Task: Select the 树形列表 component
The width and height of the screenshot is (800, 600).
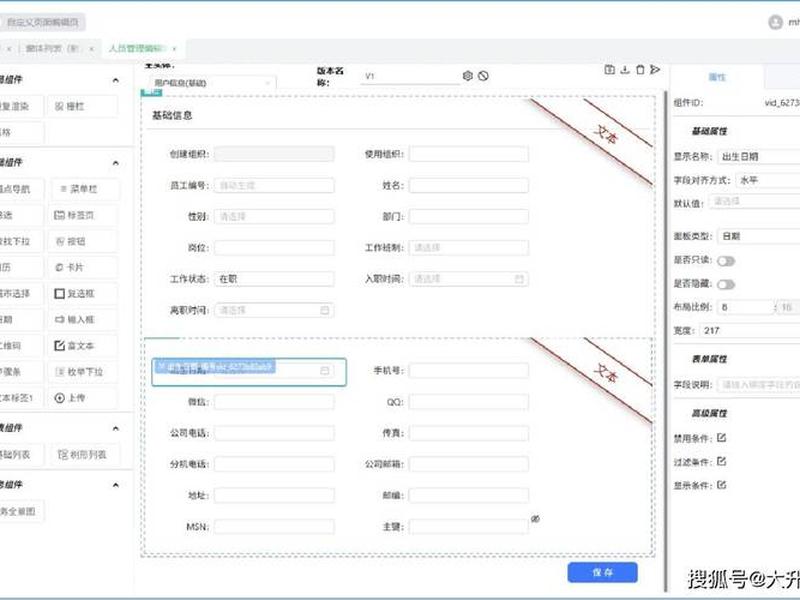Action: 84,454
